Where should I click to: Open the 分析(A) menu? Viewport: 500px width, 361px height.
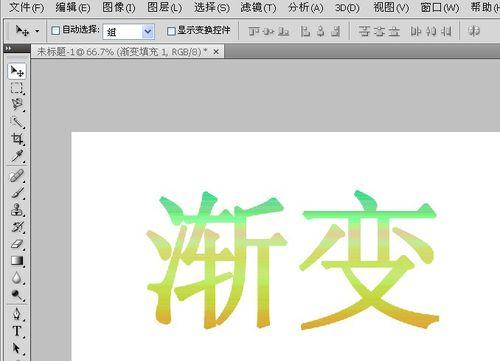[x=305, y=7]
